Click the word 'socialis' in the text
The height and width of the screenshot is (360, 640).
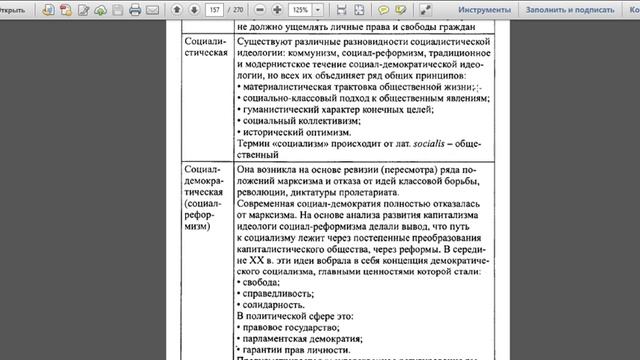[429, 144]
